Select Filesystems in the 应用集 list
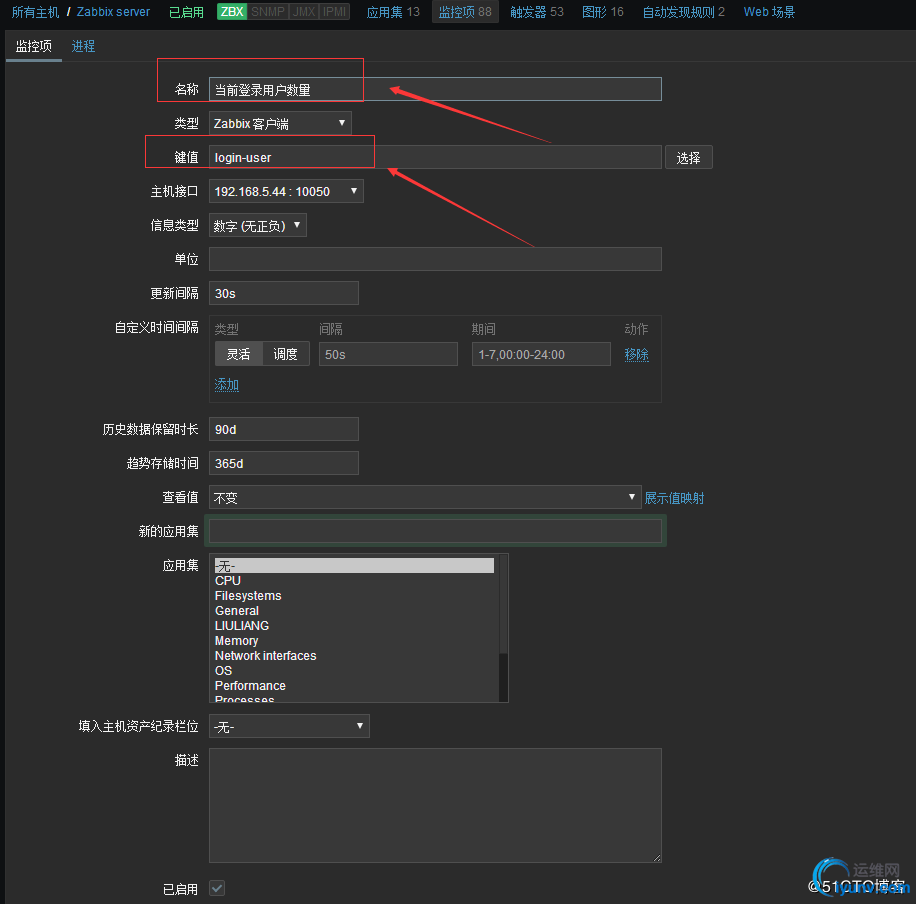916x904 pixels. [x=354, y=595]
